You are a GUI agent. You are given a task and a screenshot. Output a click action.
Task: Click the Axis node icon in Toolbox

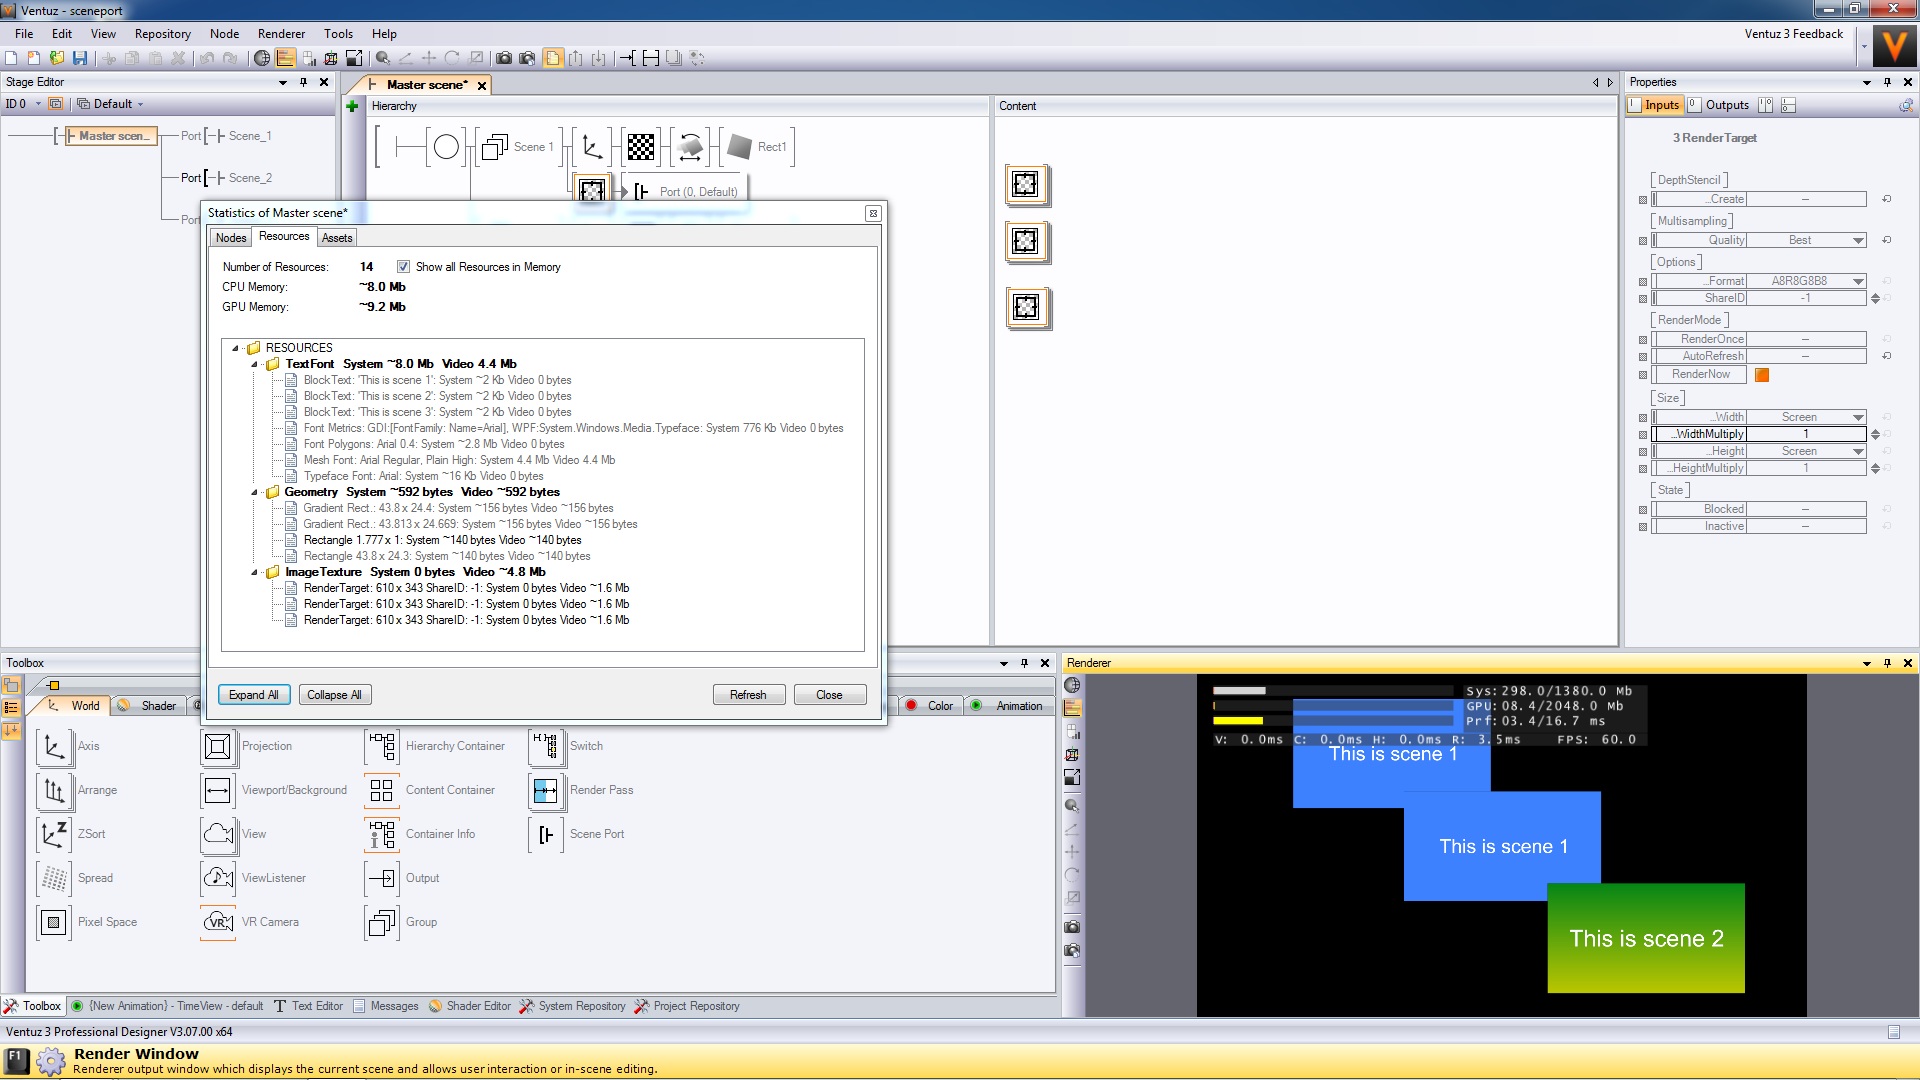(54, 746)
